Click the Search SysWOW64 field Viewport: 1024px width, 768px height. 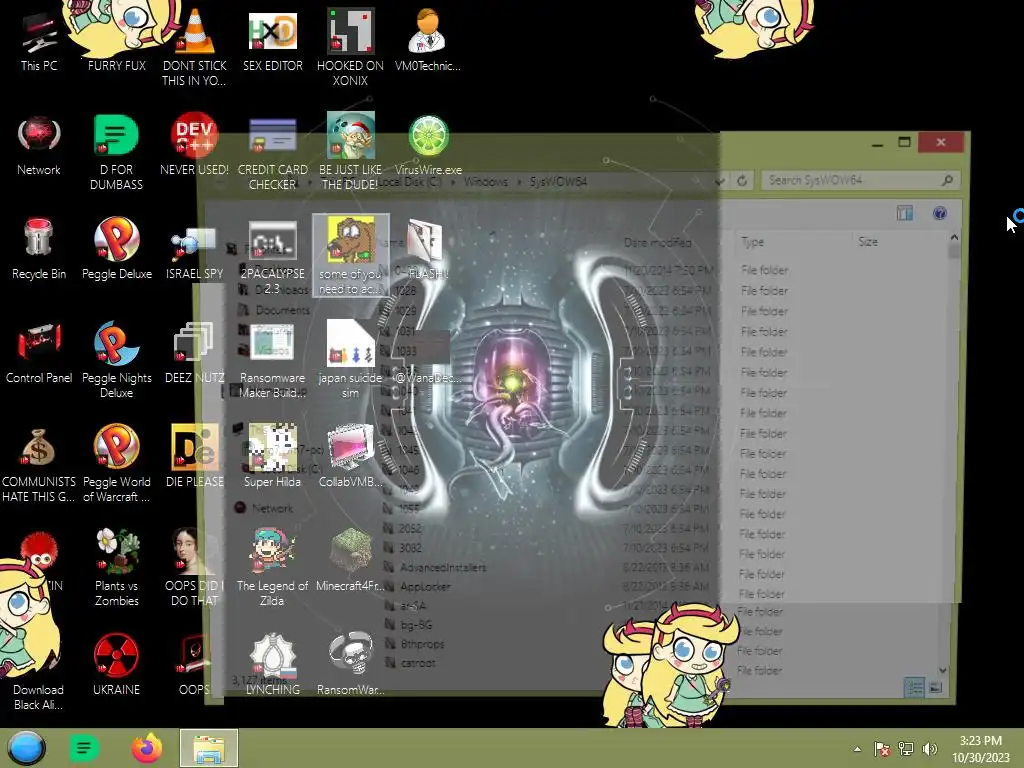[861, 180]
